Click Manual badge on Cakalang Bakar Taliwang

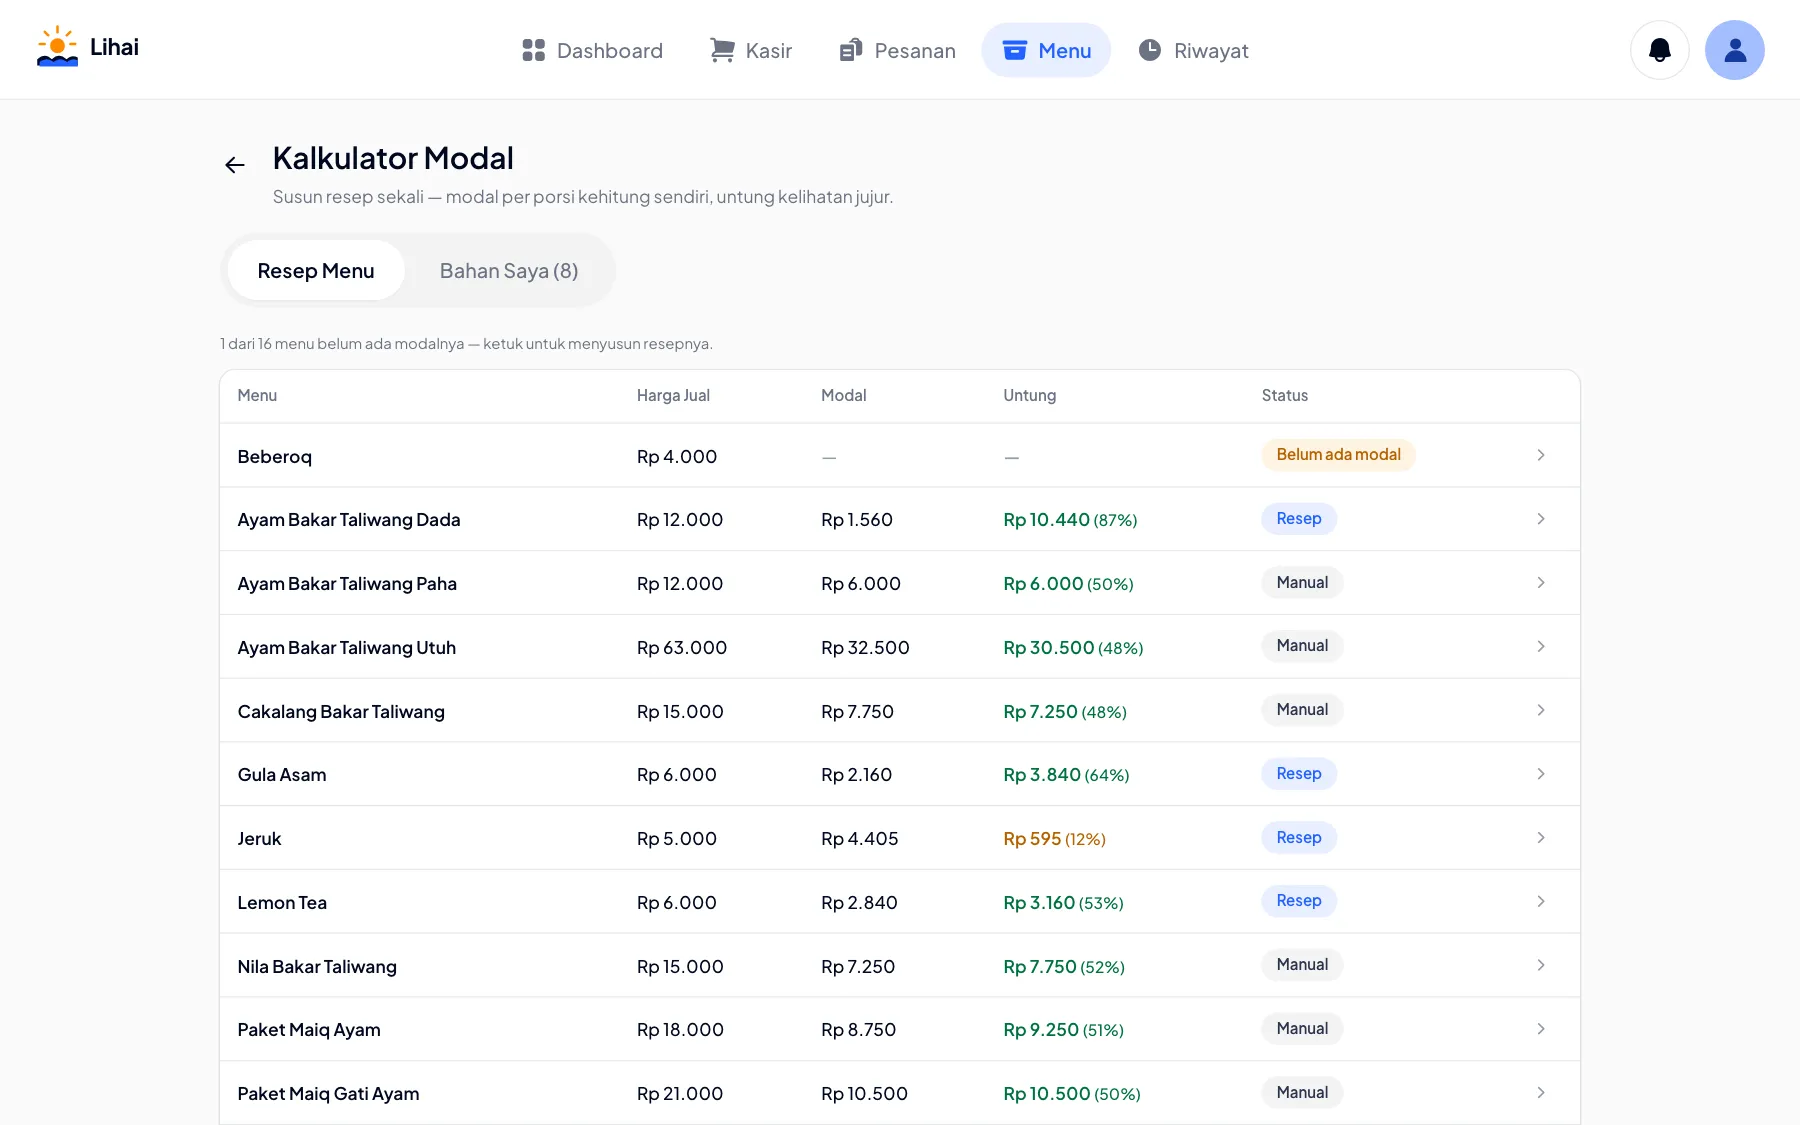(x=1302, y=710)
